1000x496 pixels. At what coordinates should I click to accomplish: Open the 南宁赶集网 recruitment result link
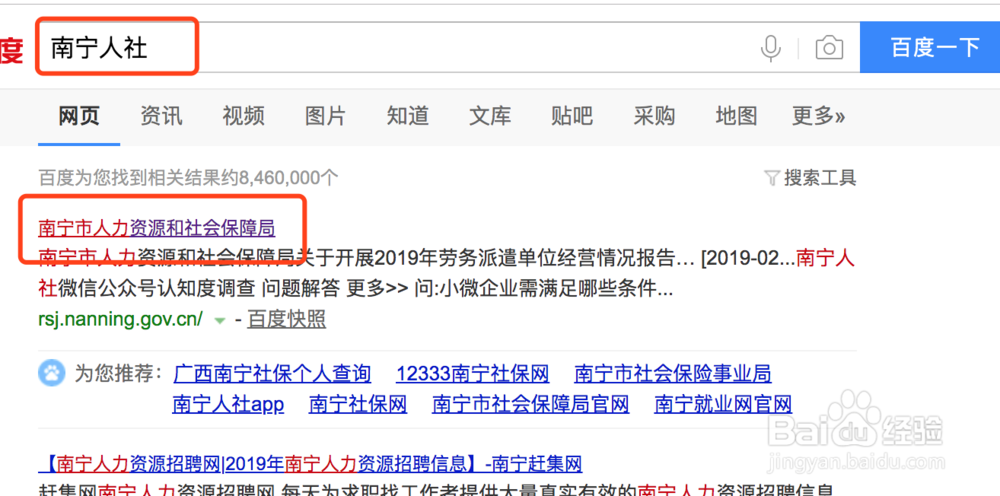pos(310,463)
